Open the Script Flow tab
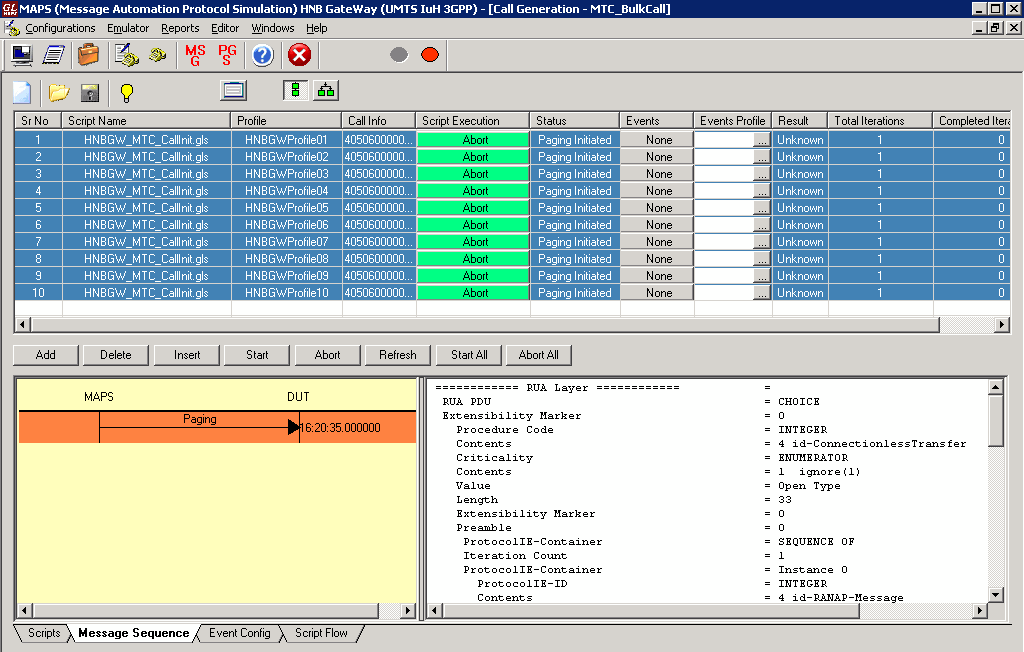 pyautogui.click(x=321, y=633)
